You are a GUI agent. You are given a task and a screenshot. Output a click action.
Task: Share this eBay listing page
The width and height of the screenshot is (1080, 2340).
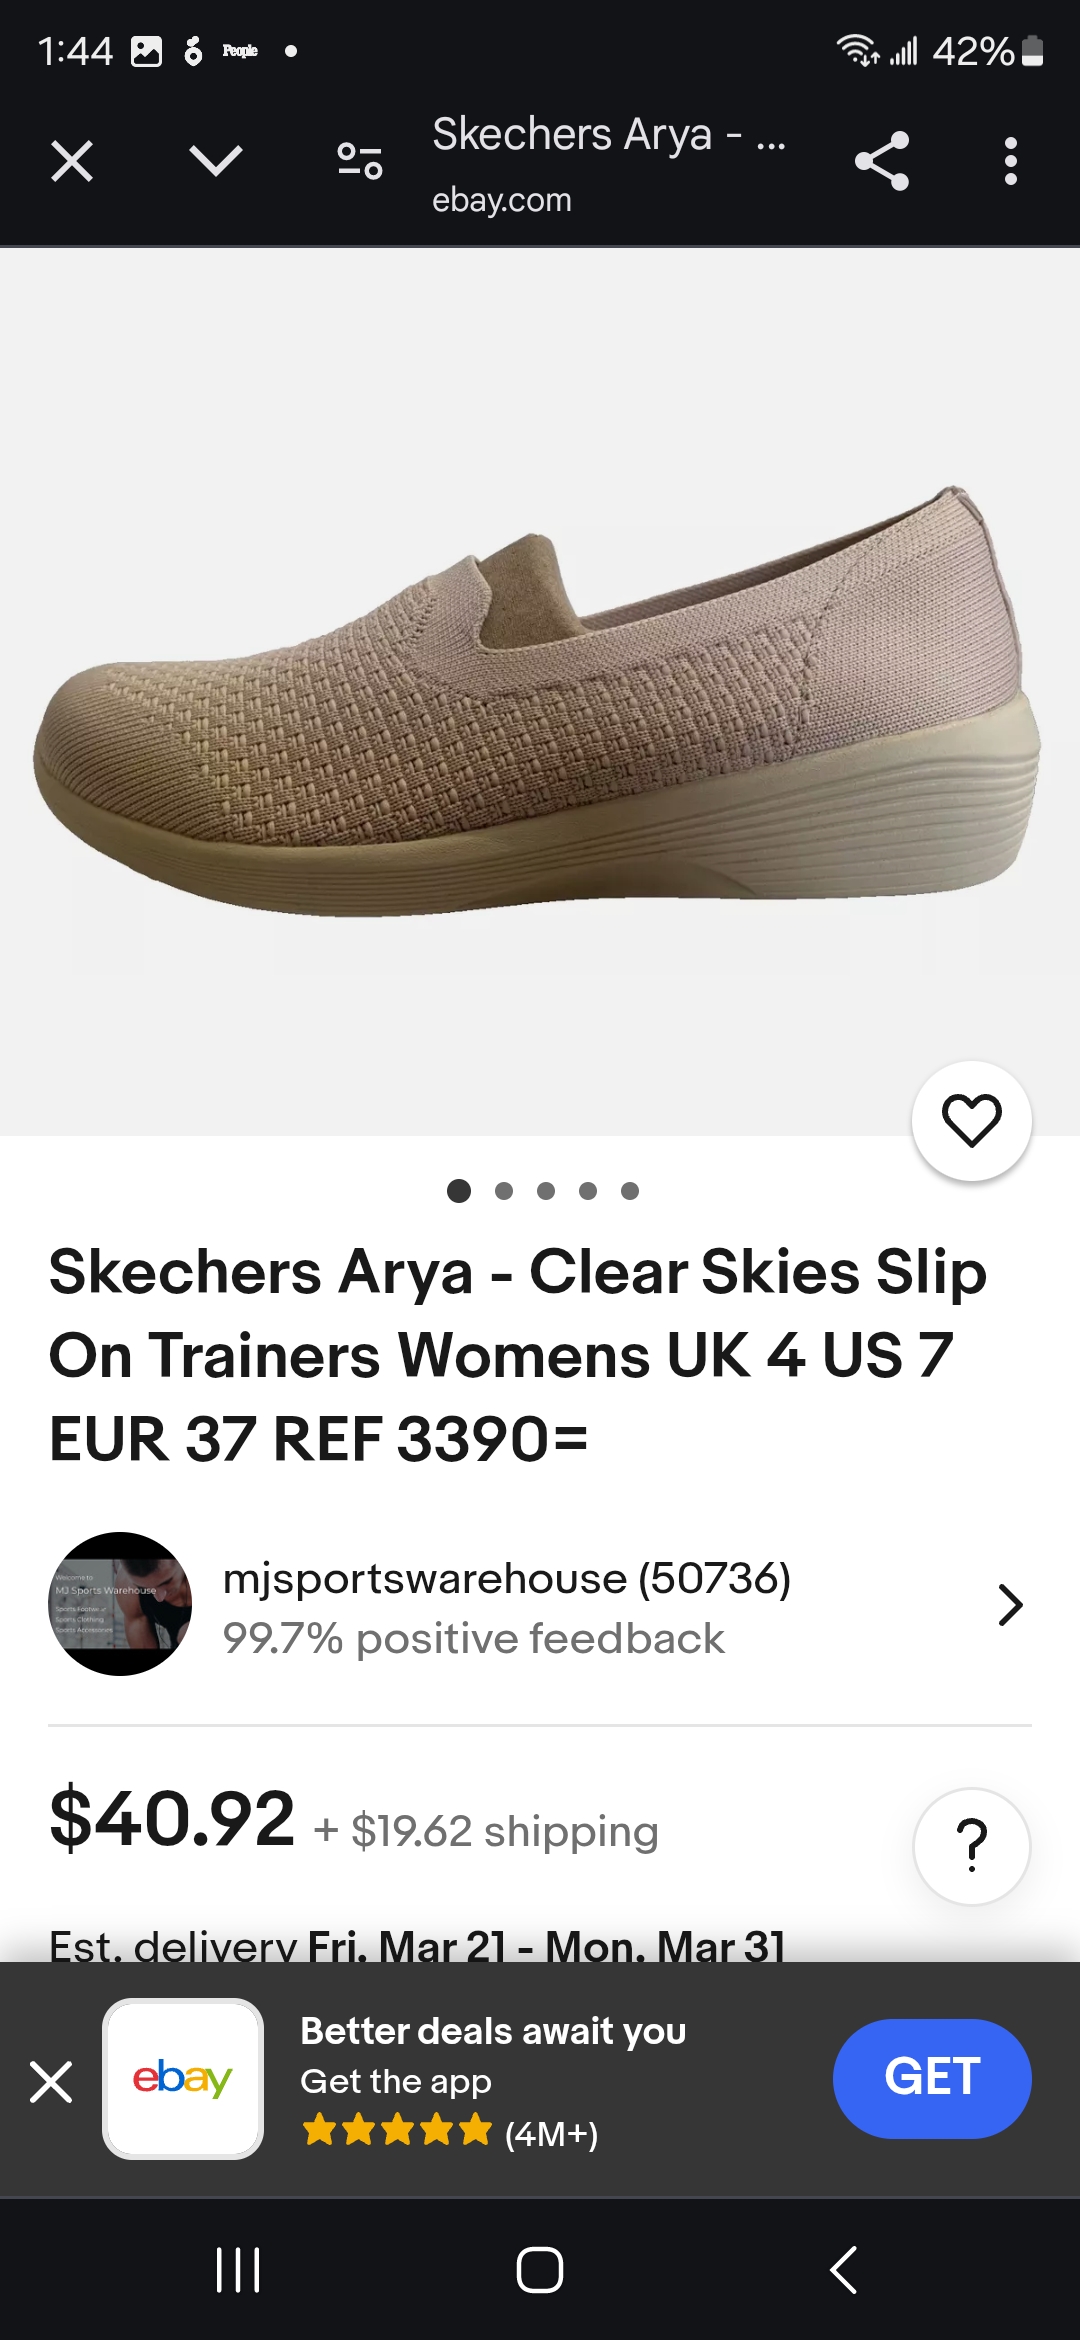click(882, 161)
